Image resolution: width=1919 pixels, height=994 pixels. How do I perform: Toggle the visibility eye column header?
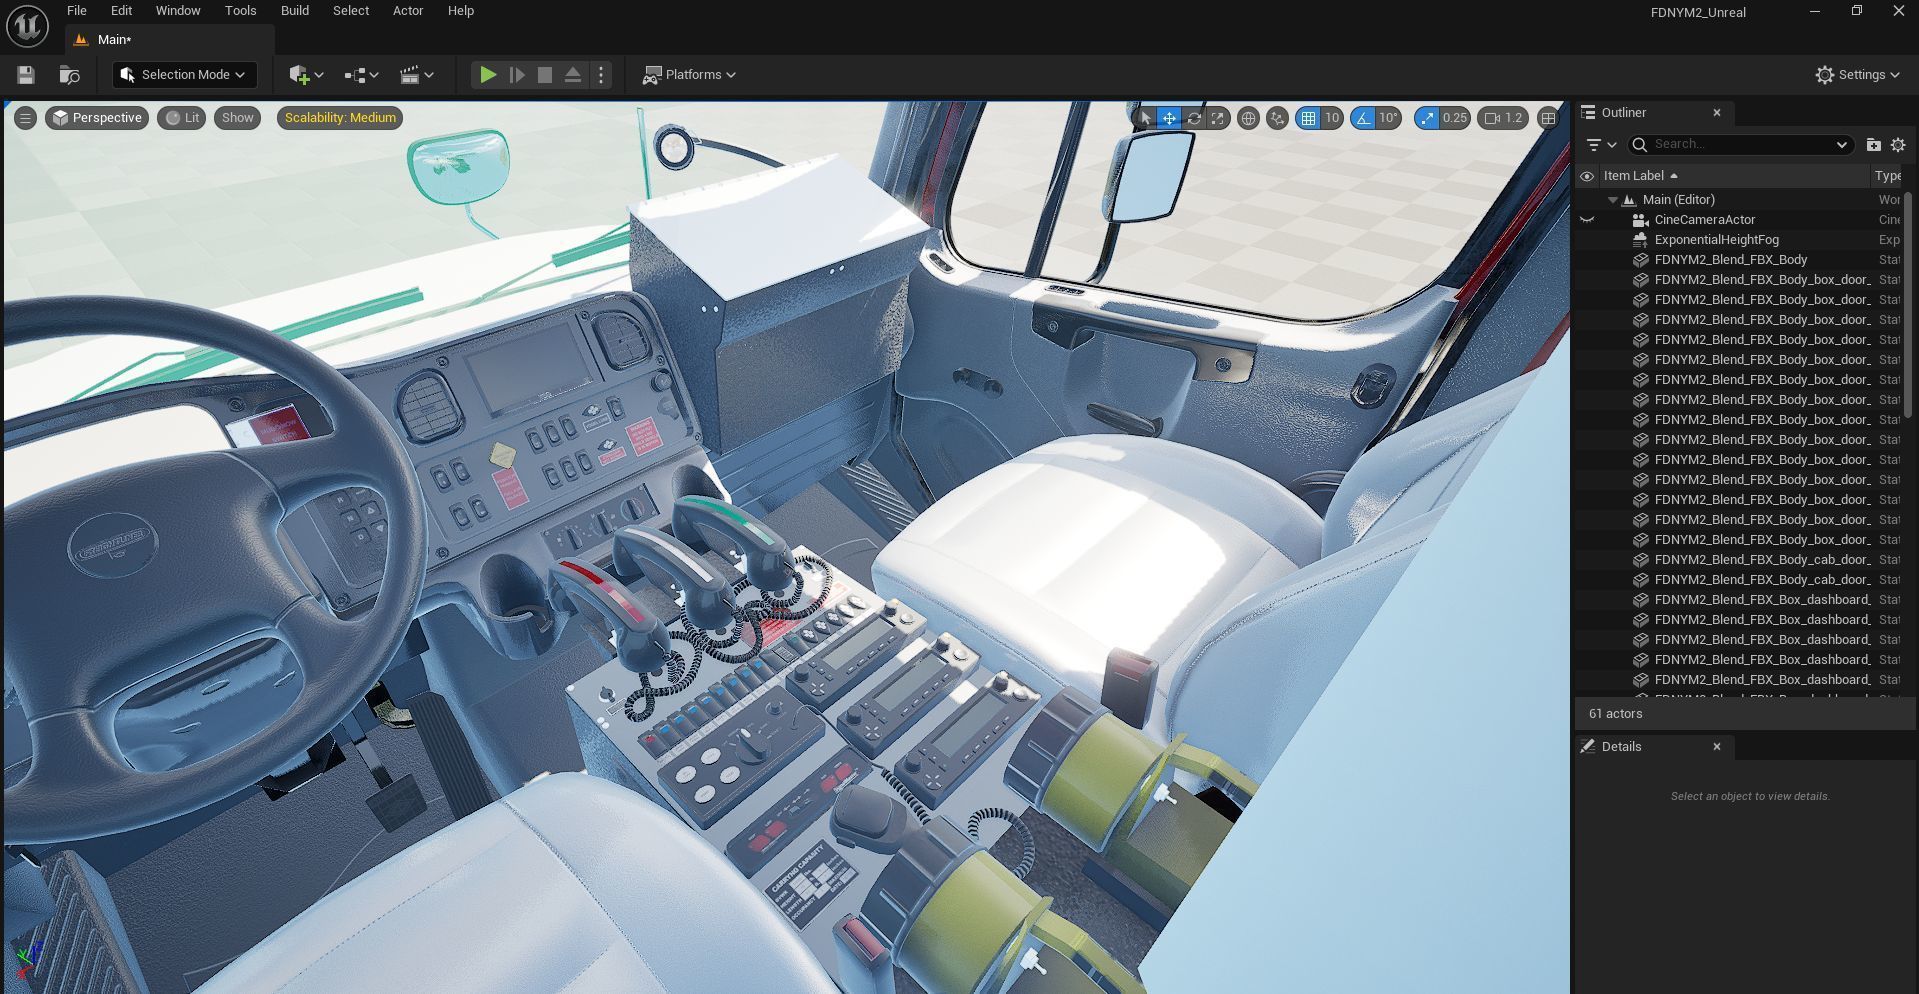point(1587,176)
